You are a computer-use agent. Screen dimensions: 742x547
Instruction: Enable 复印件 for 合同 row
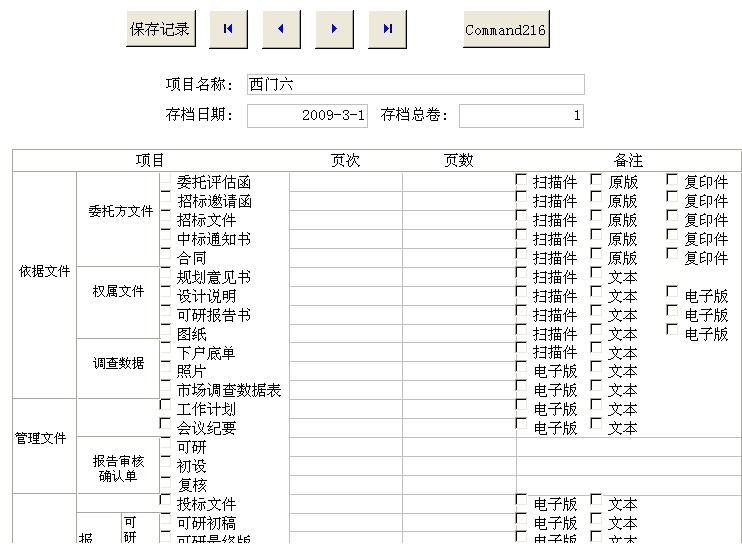672,254
